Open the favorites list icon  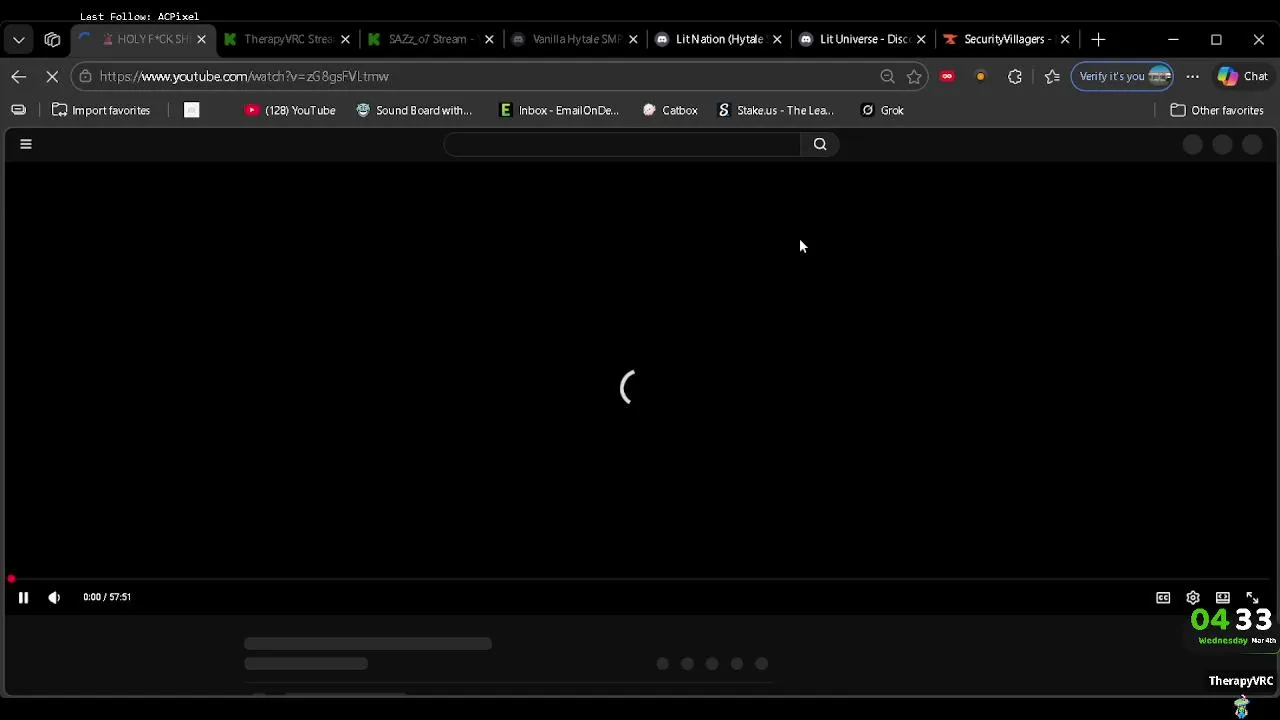click(x=1052, y=76)
